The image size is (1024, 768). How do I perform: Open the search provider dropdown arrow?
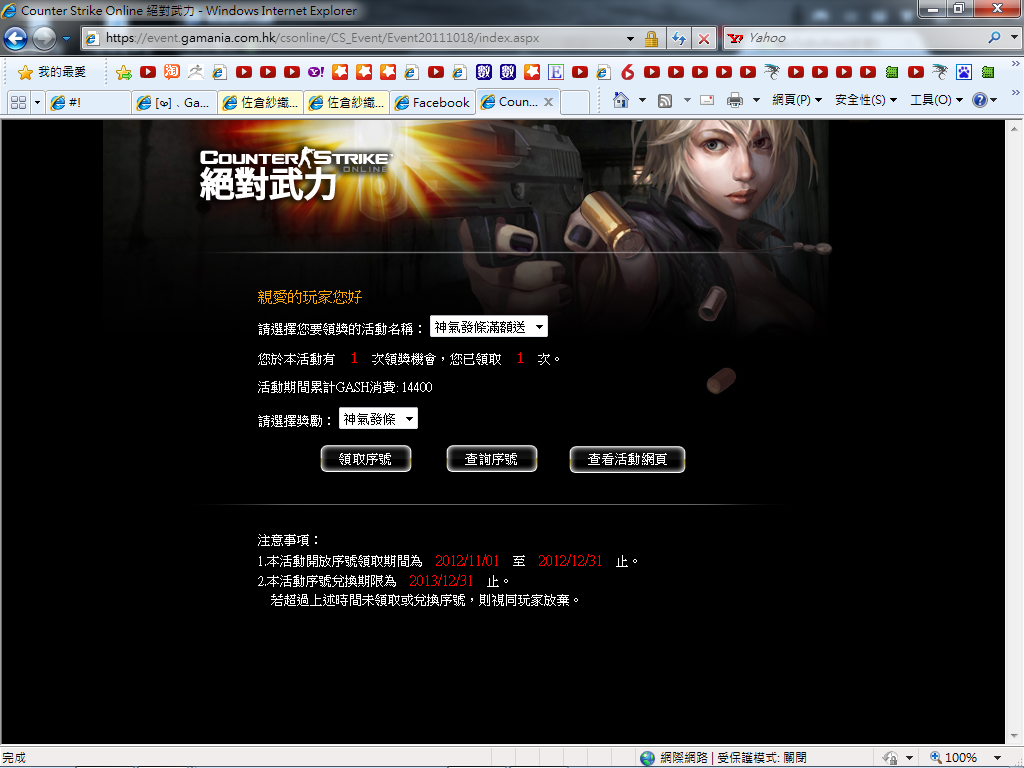click(1014, 38)
